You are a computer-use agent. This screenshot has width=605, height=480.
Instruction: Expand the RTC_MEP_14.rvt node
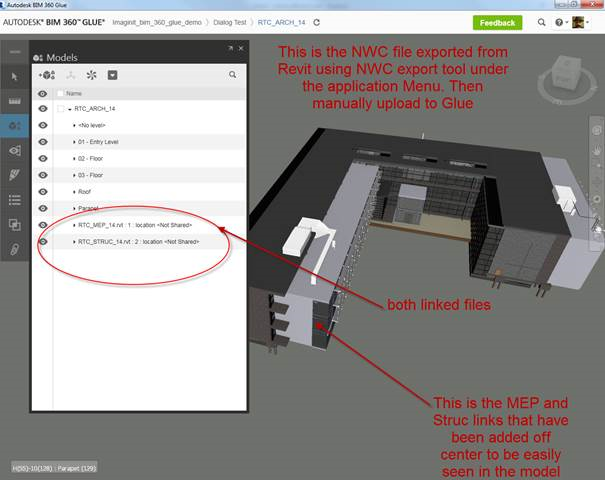74,225
